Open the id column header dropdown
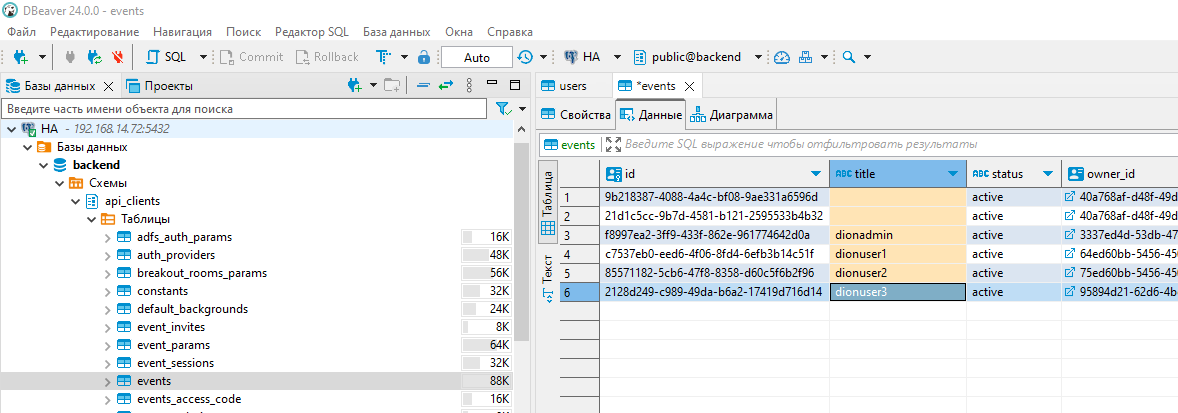 [x=816, y=174]
